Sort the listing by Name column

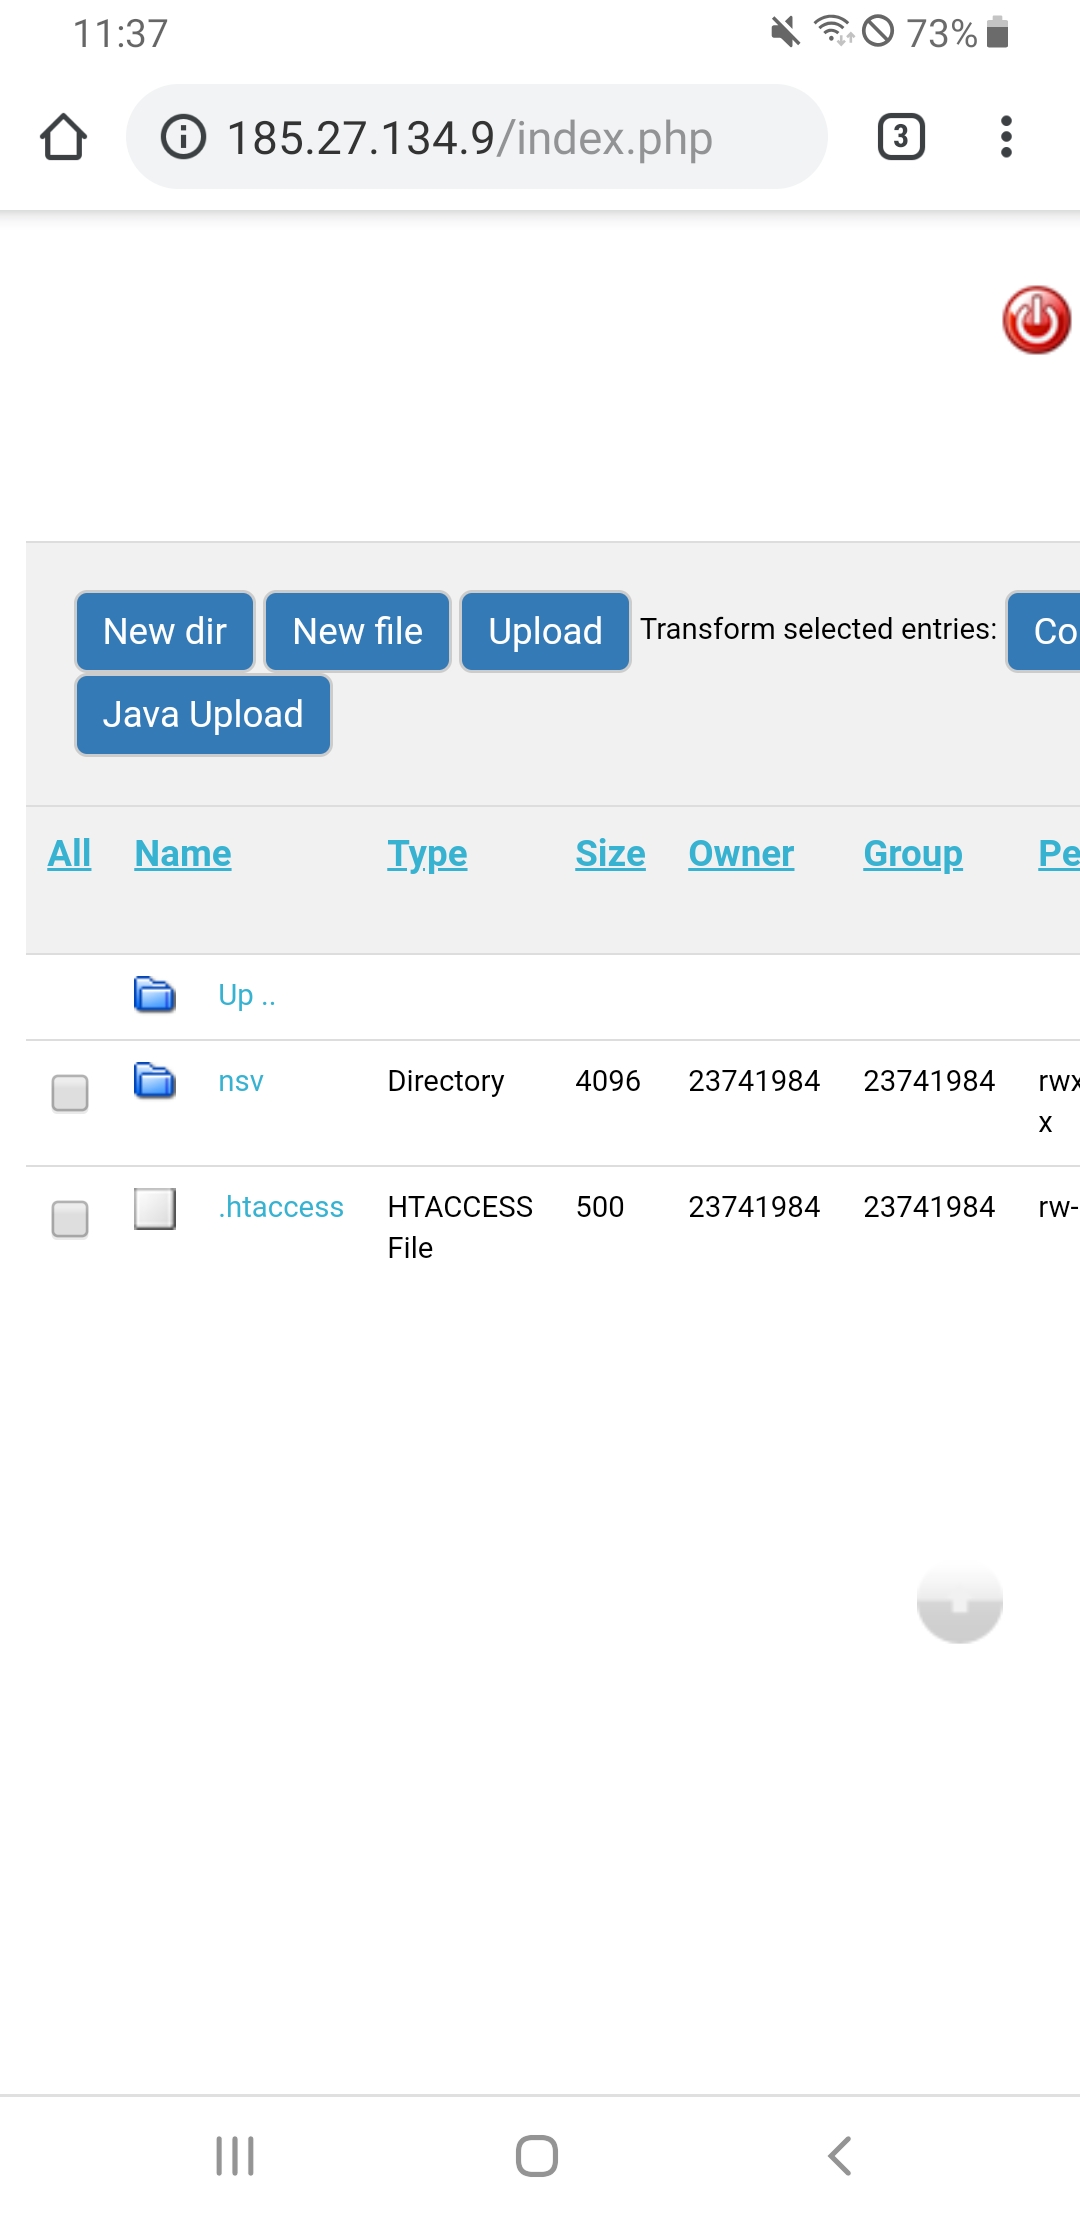(x=183, y=854)
